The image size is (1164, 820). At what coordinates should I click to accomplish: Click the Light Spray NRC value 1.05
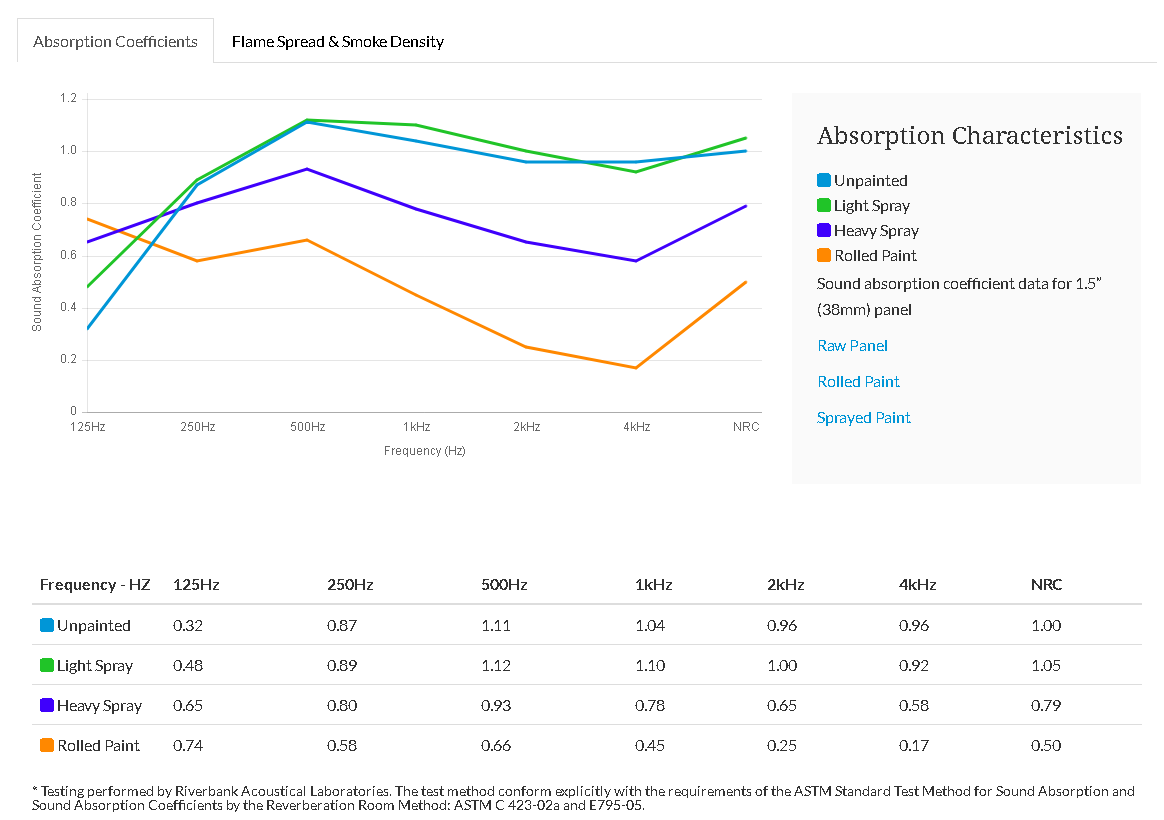coord(1046,666)
